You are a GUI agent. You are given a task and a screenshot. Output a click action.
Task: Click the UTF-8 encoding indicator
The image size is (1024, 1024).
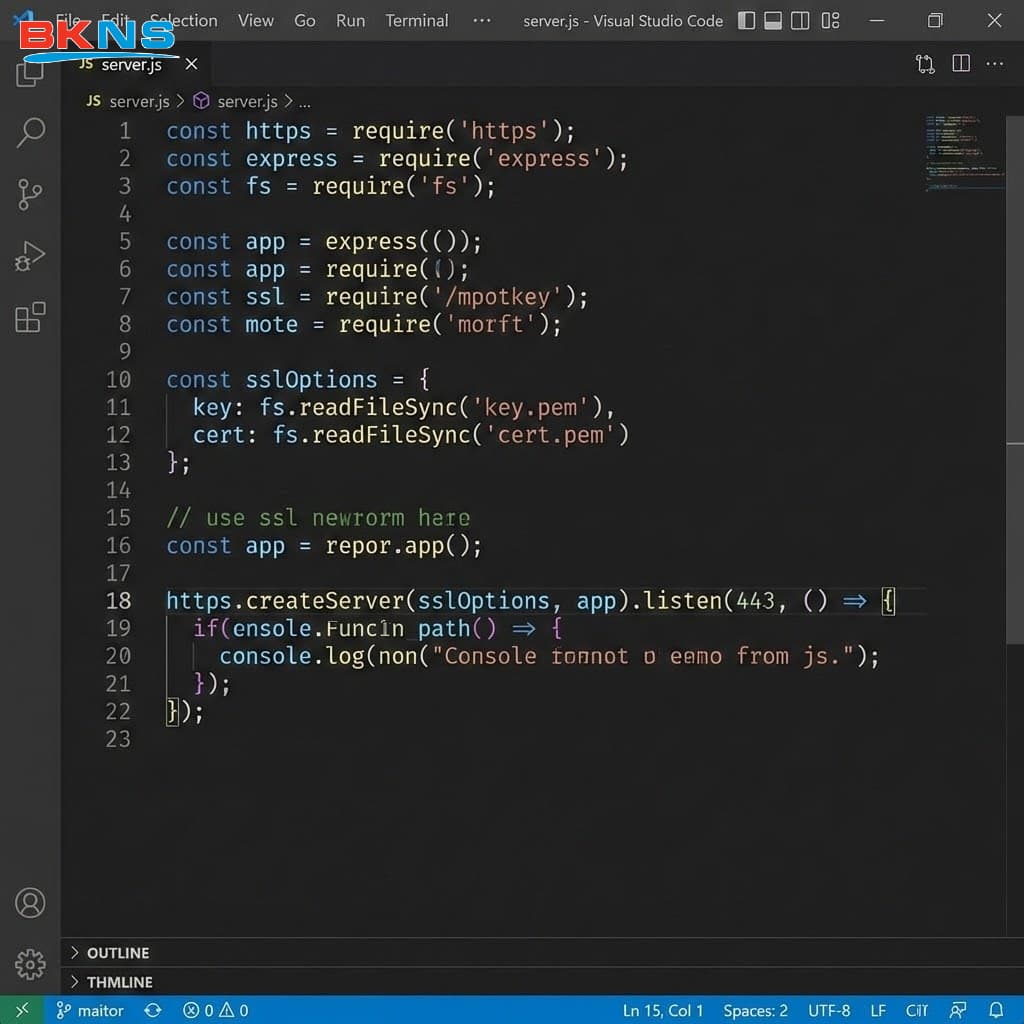827,1010
